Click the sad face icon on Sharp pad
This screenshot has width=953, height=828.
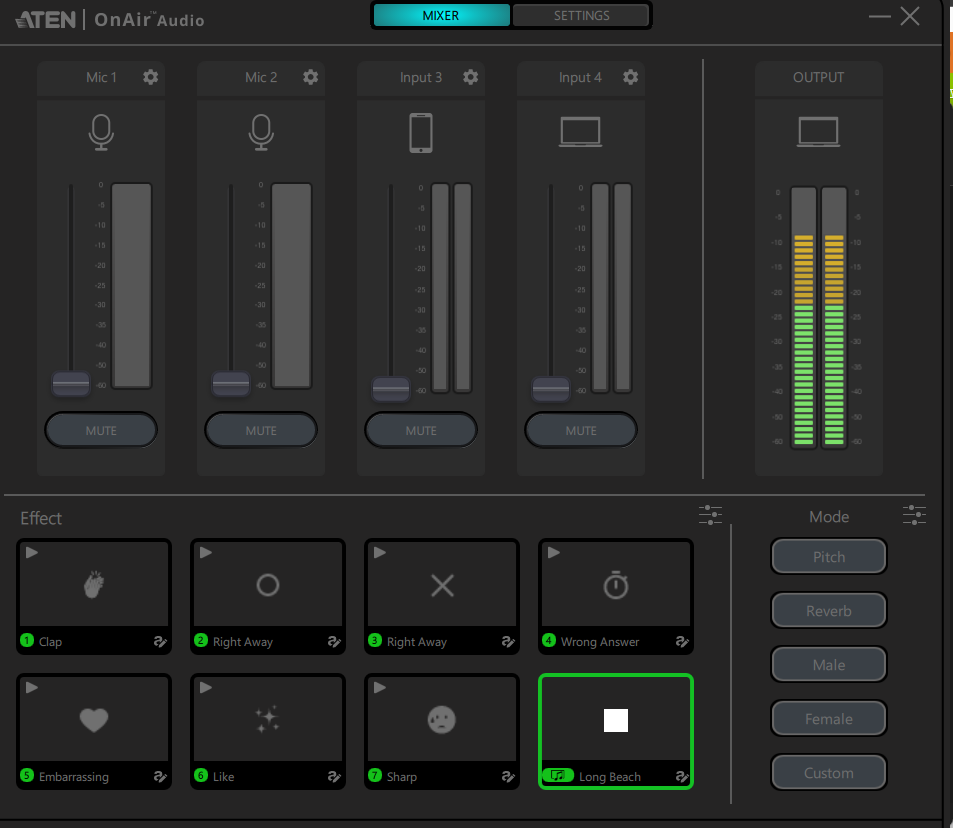(441, 720)
